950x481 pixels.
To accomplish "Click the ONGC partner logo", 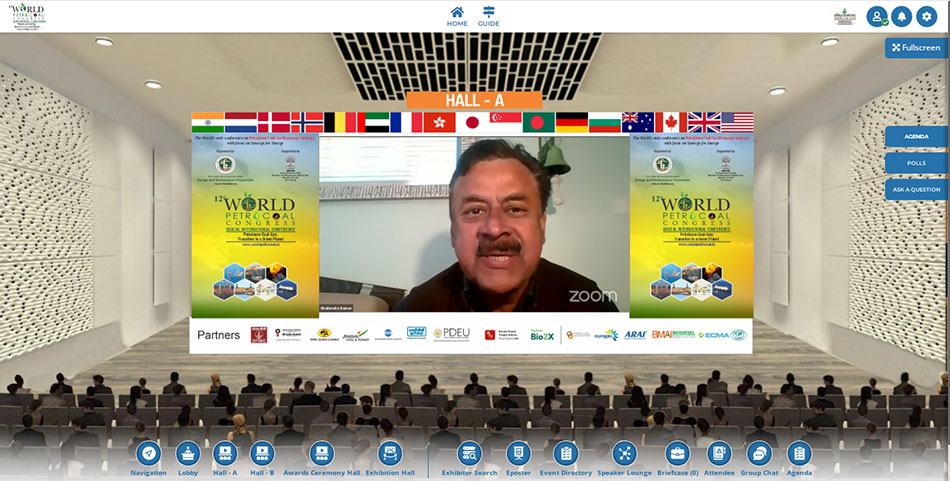I will click(x=259, y=335).
